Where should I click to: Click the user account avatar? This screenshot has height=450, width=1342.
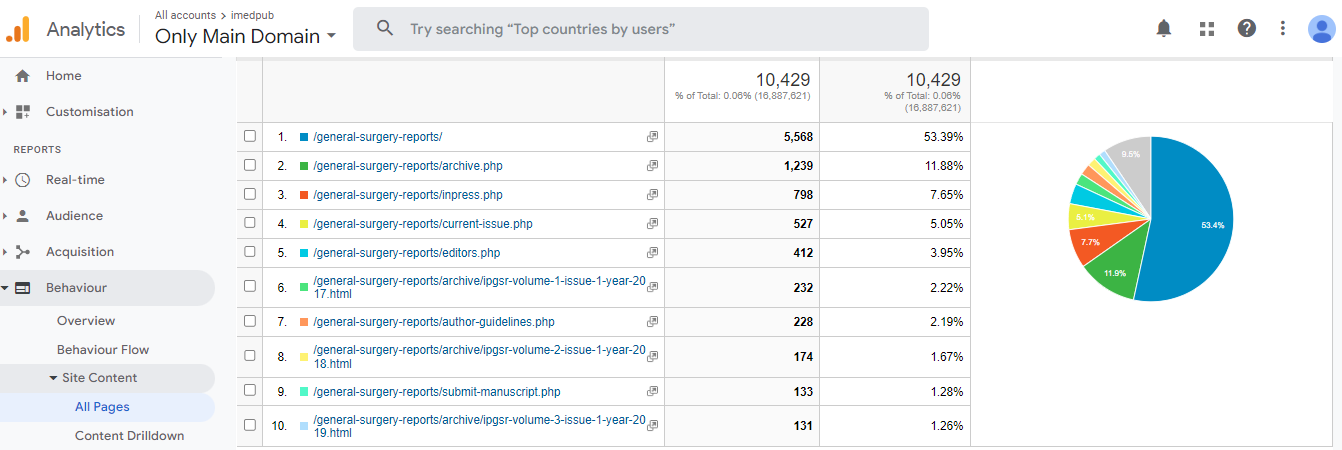point(1321,28)
